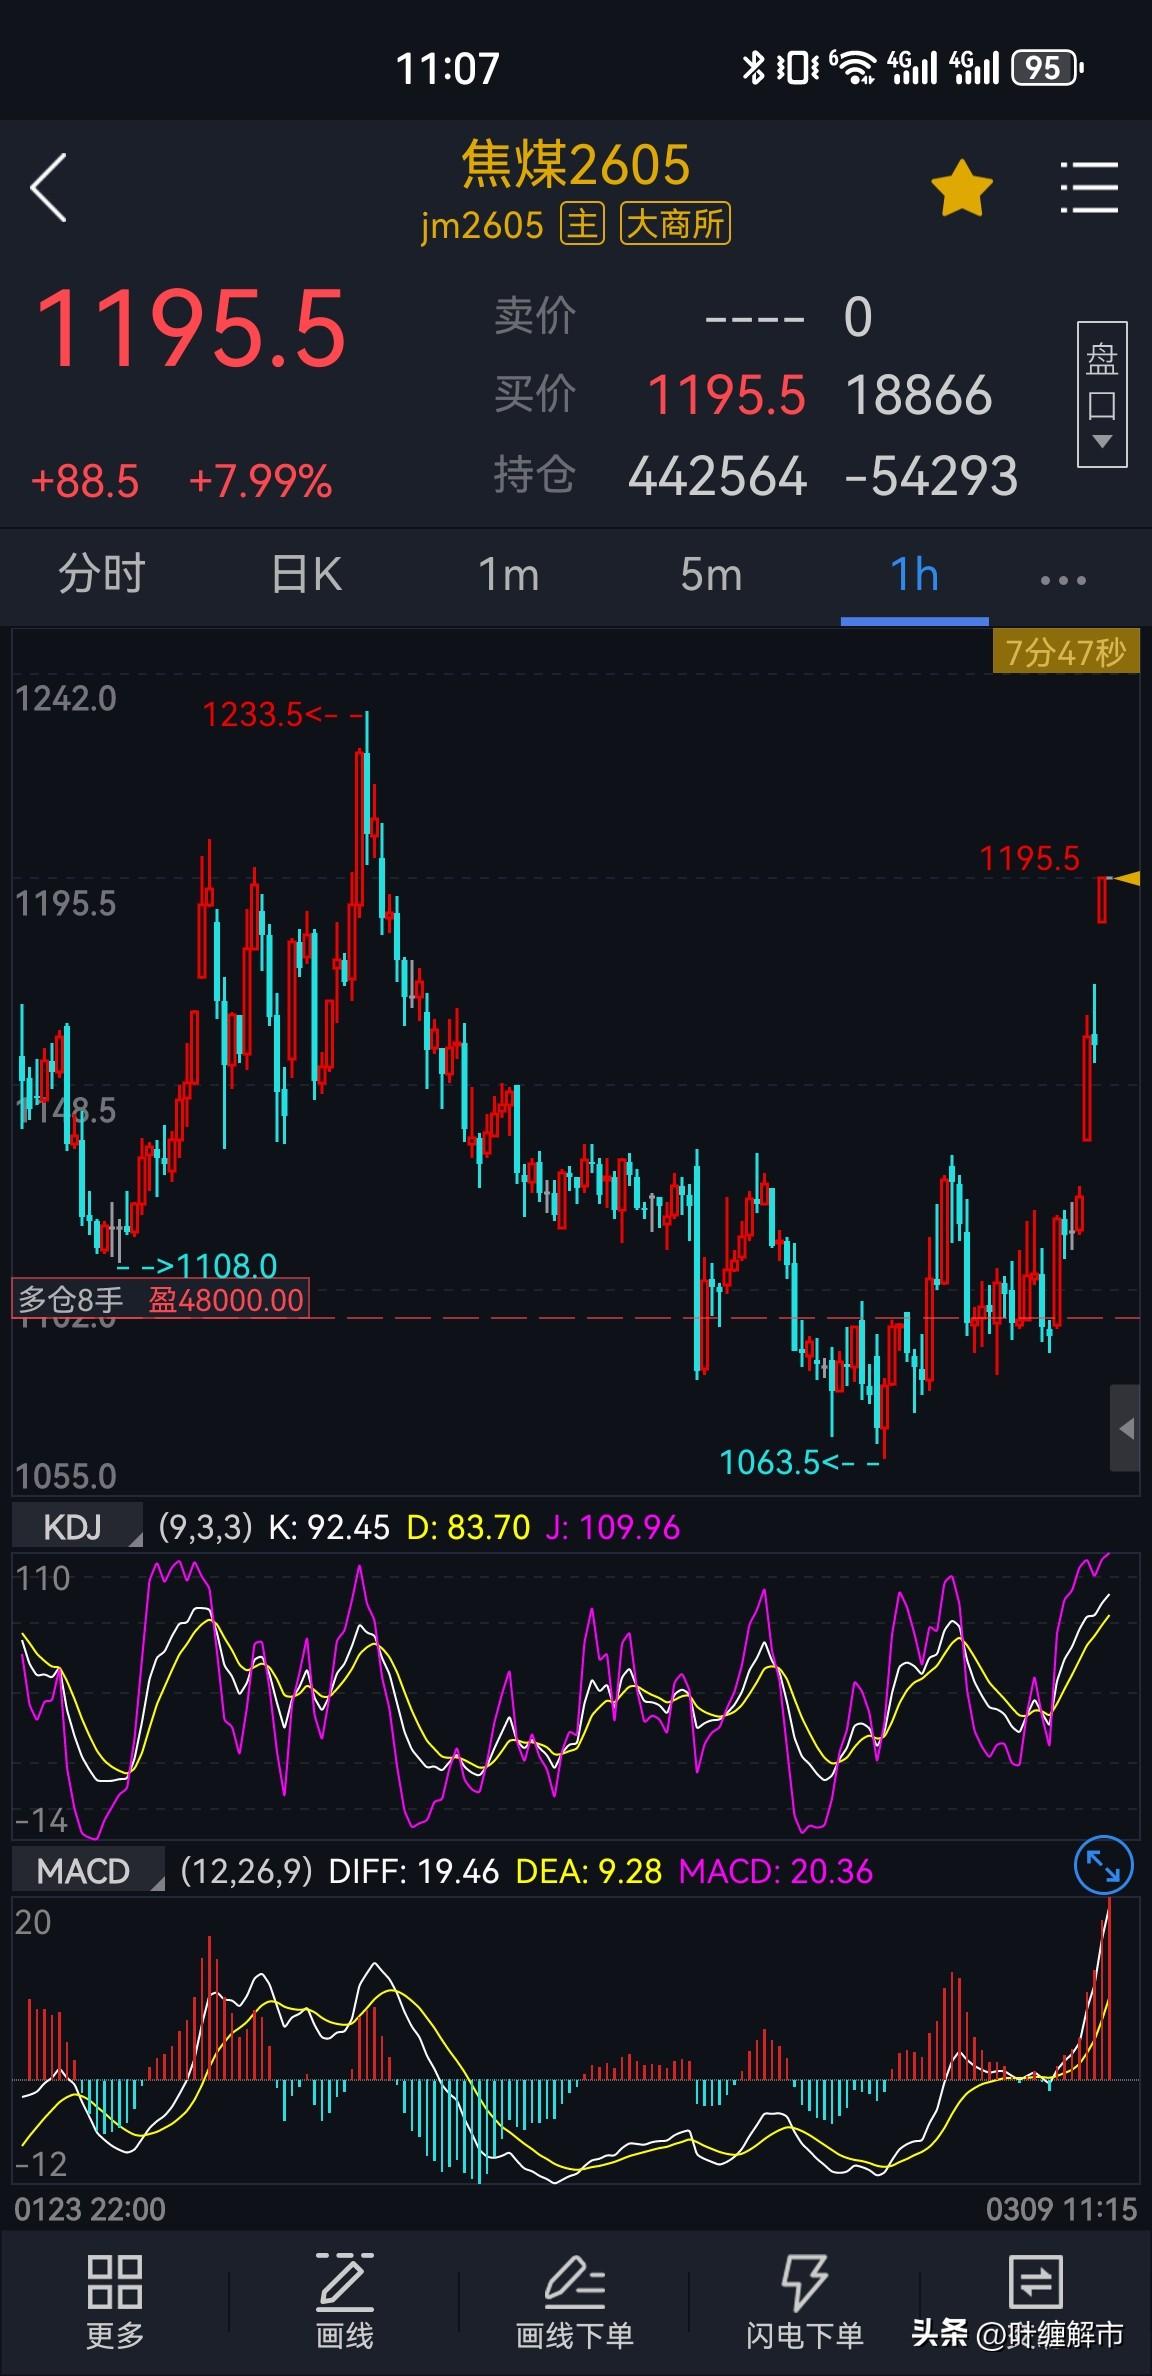This screenshot has height=2376, width=1152.
Task: Click the K: 92.45 value
Action: click(329, 1527)
